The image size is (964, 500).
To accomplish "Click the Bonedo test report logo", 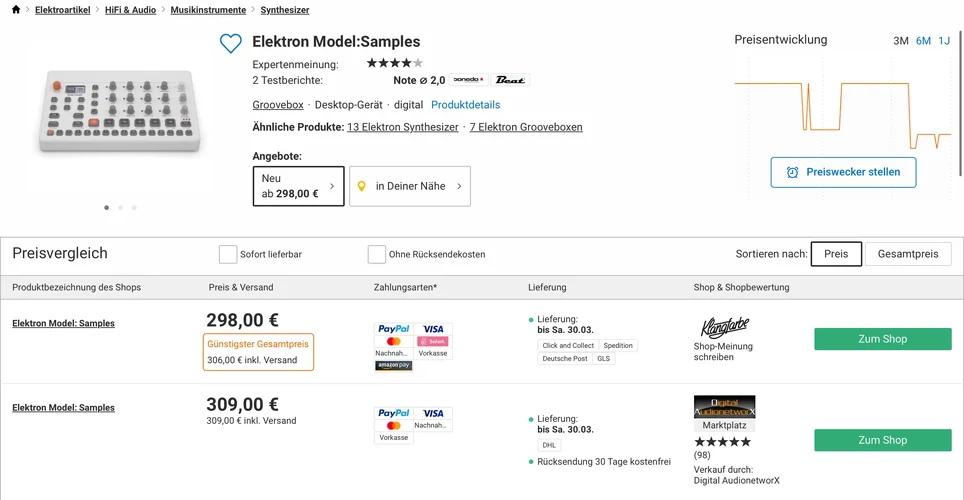I will [x=468, y=80].
